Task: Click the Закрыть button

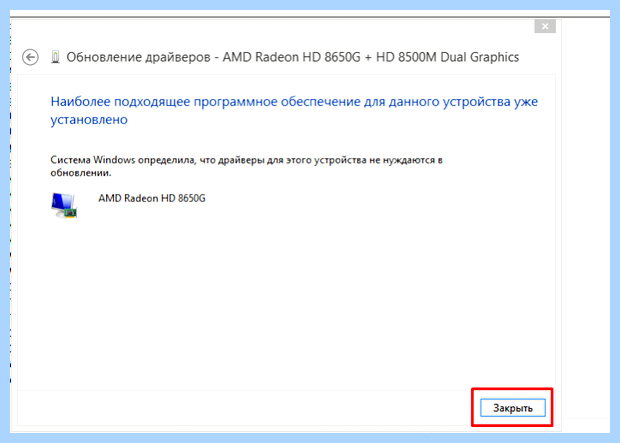Action: [512, 408]
